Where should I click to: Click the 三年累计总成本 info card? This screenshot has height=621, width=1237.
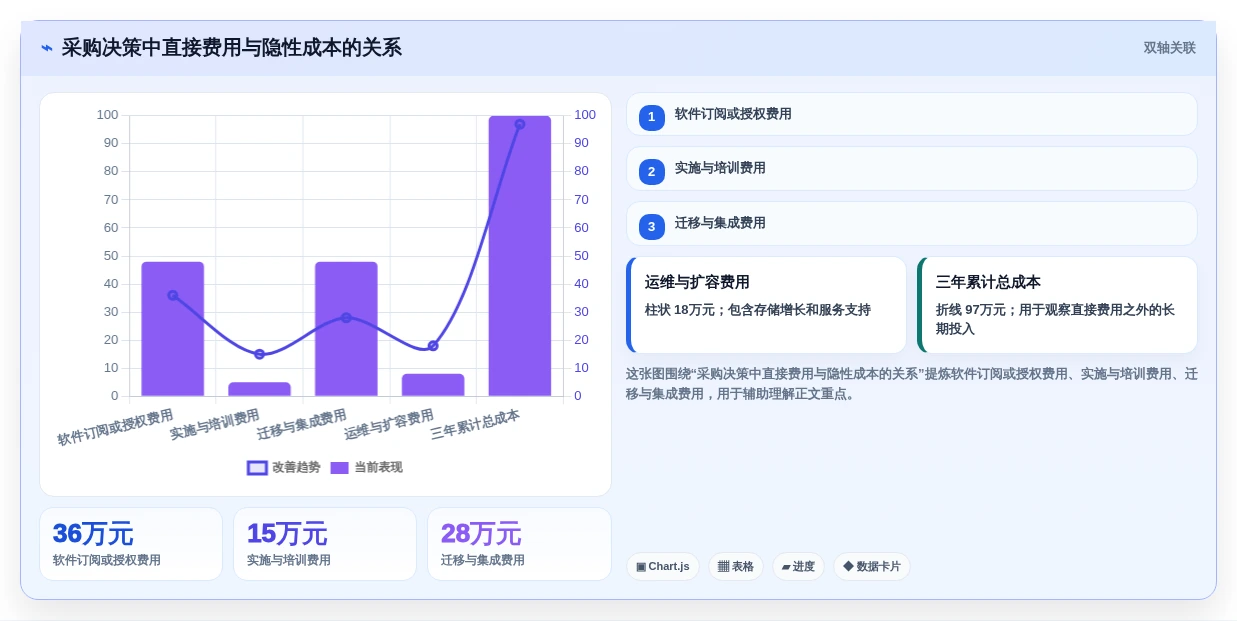click(x=1057, y=305)
